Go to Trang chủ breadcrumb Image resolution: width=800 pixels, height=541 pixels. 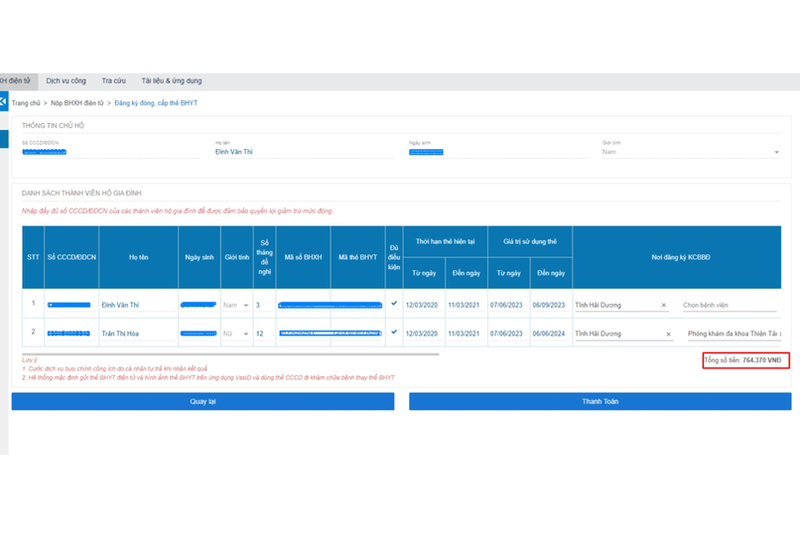pos(26,103)
